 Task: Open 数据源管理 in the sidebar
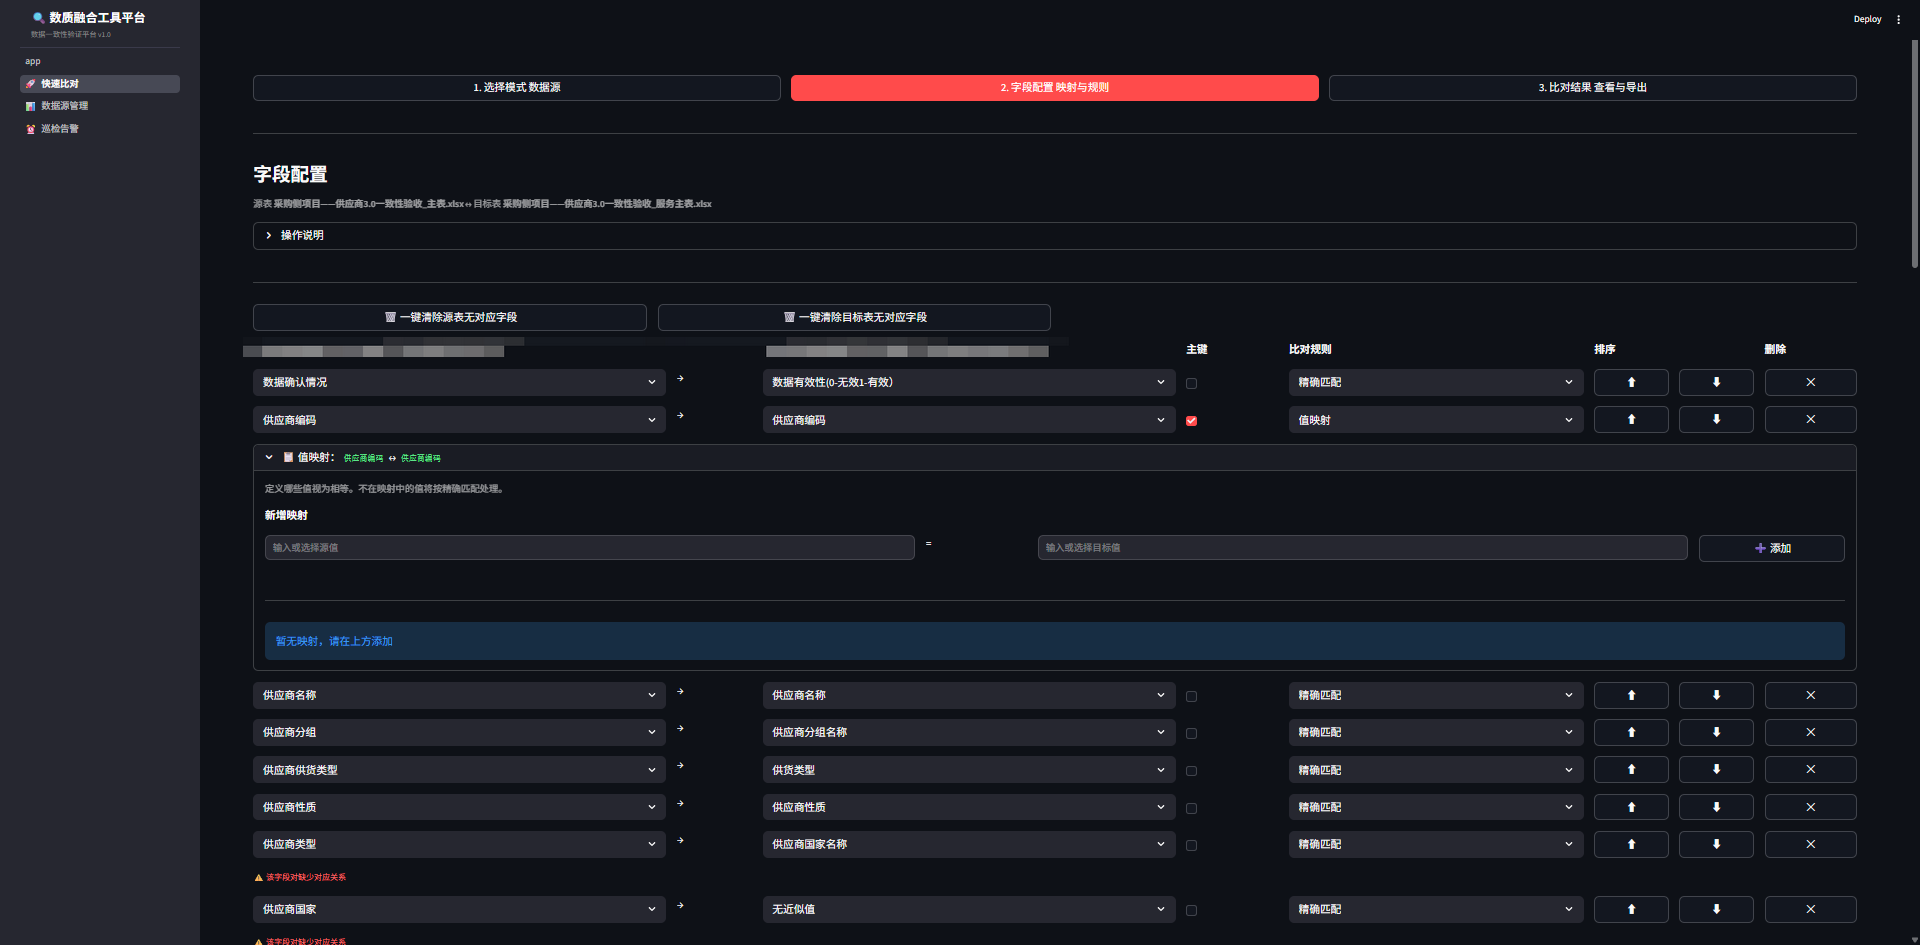(x=64, y=106)
